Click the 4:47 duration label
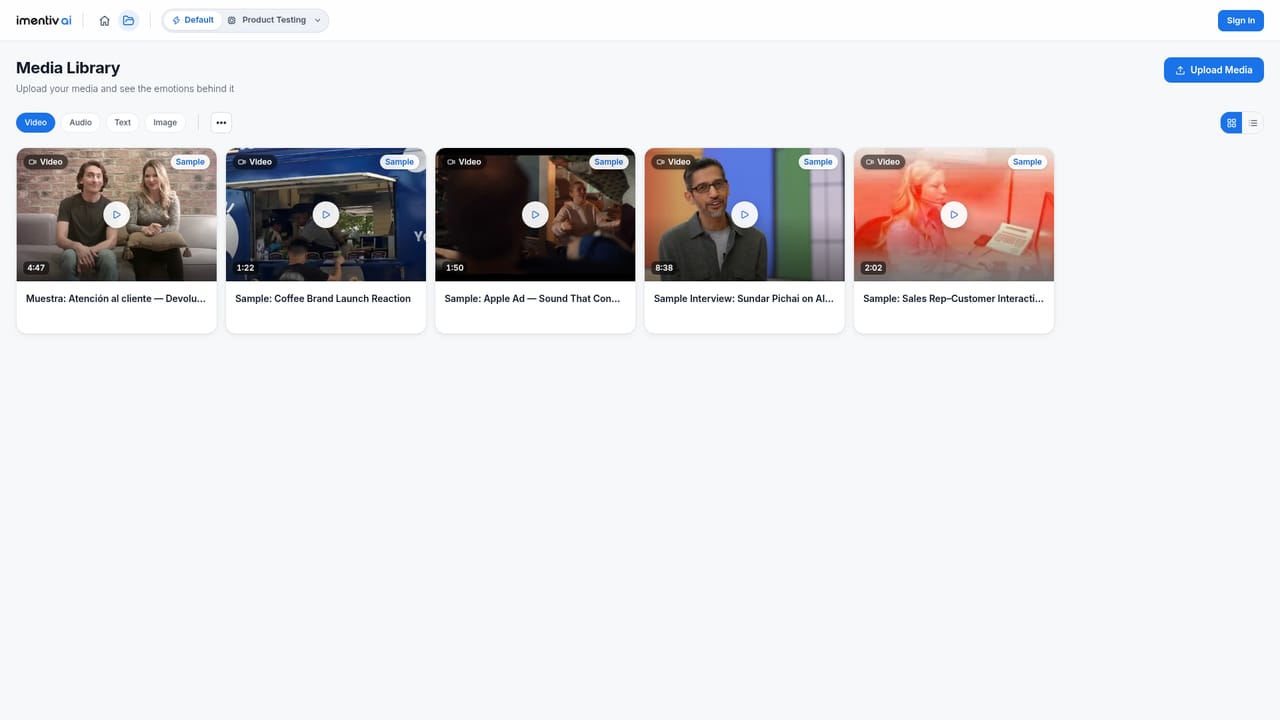1280x720 pixels. [x=36, y=268]
